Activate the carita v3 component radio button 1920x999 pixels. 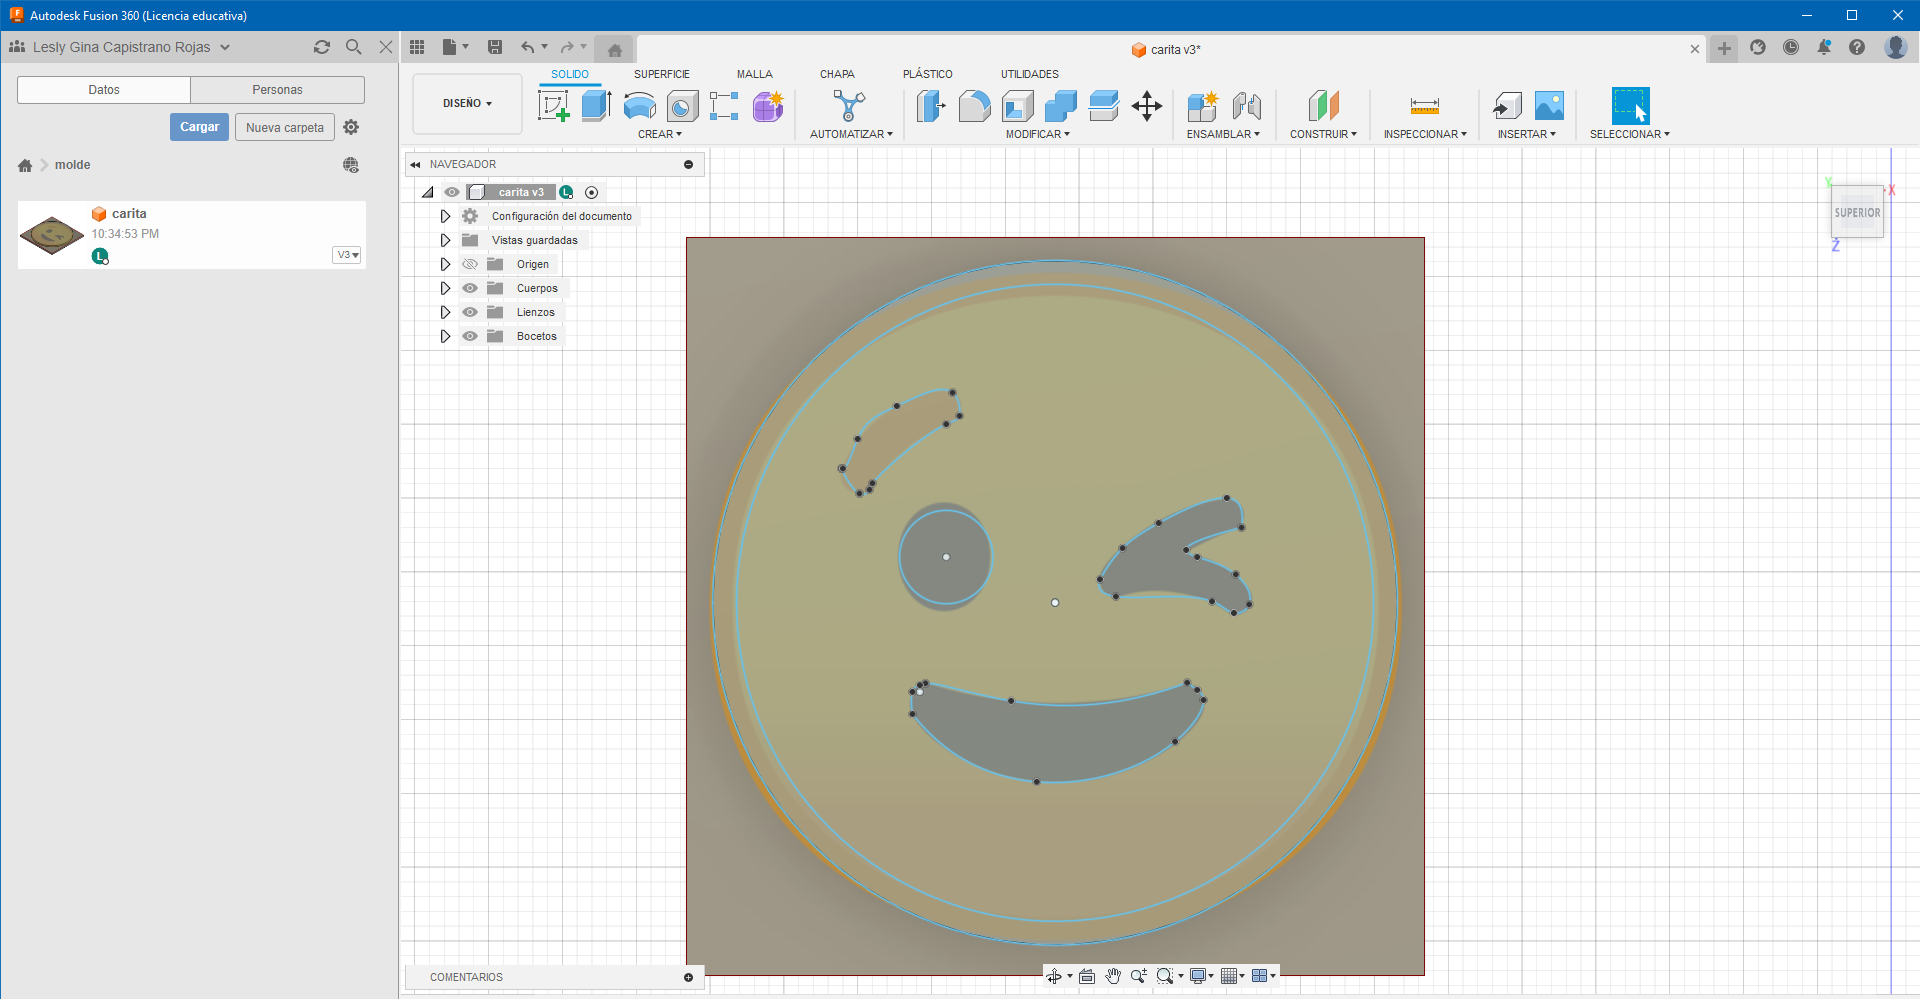592,192
